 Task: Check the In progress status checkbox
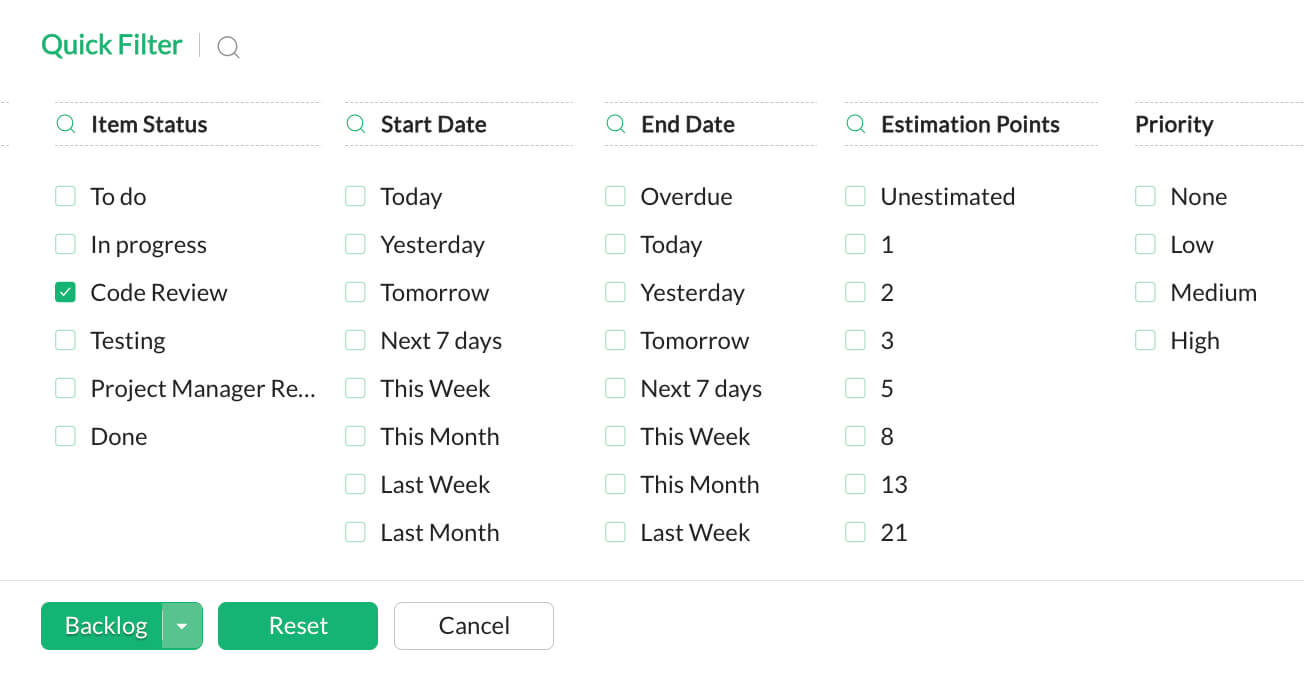point(65,244)
